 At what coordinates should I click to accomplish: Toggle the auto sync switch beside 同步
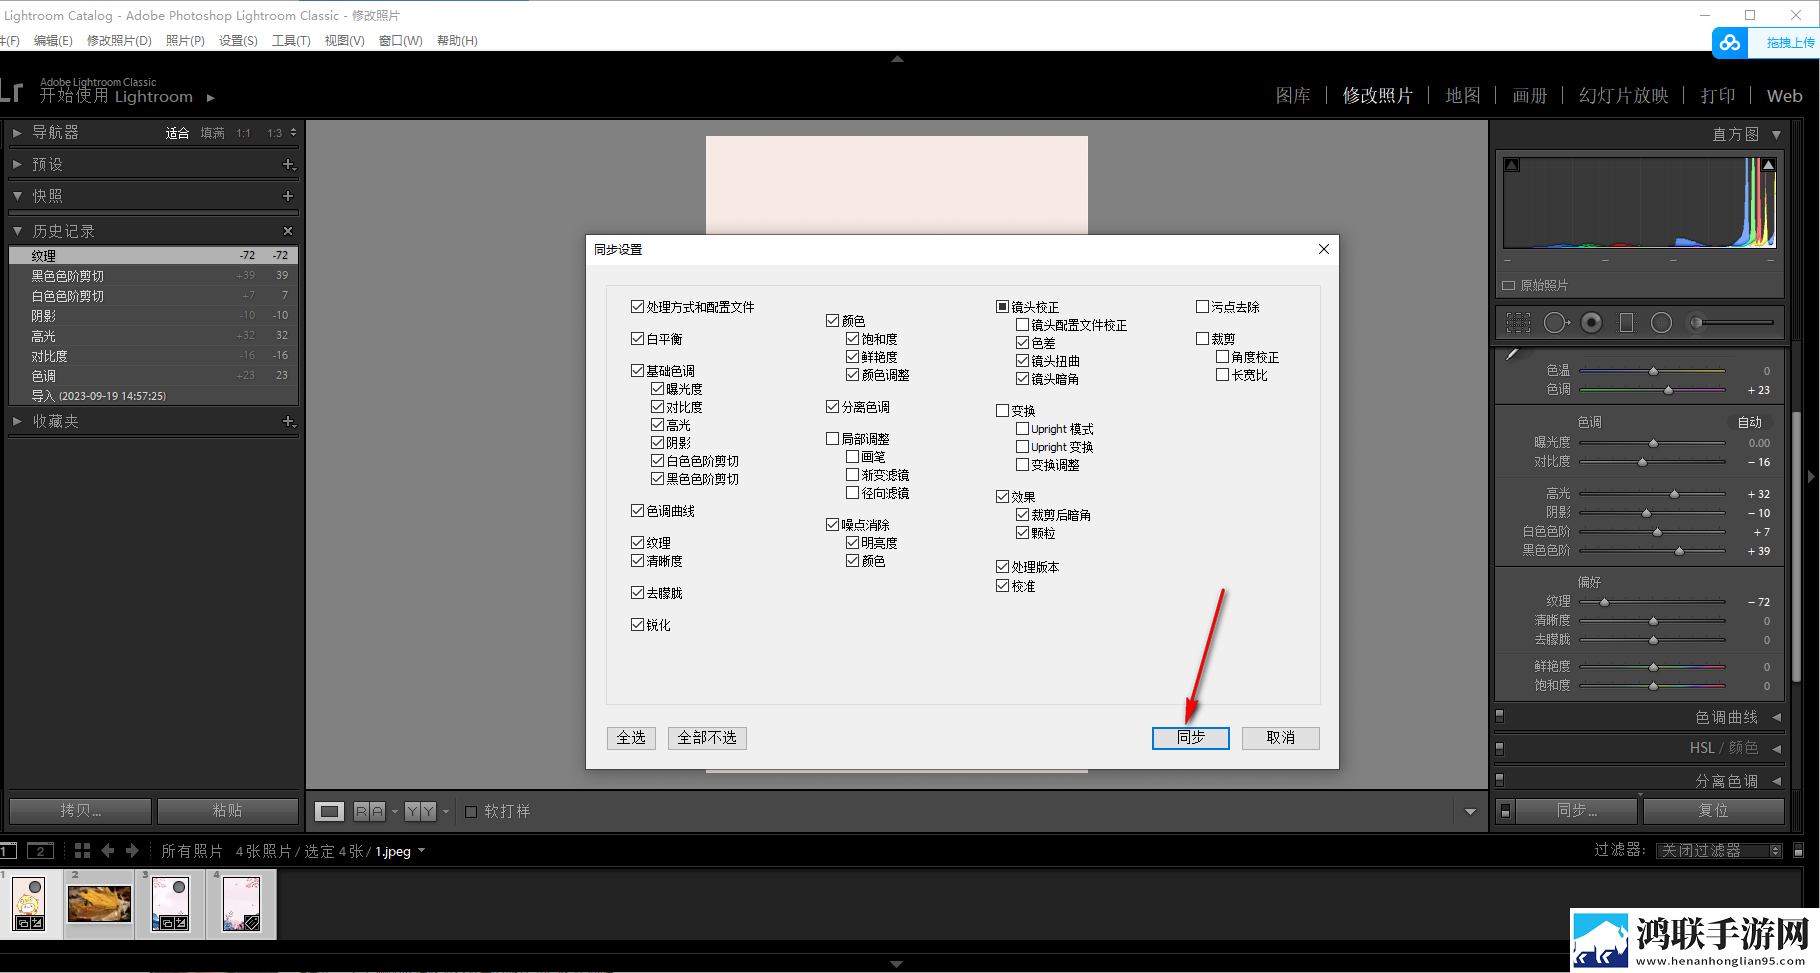click(1505, 811)
